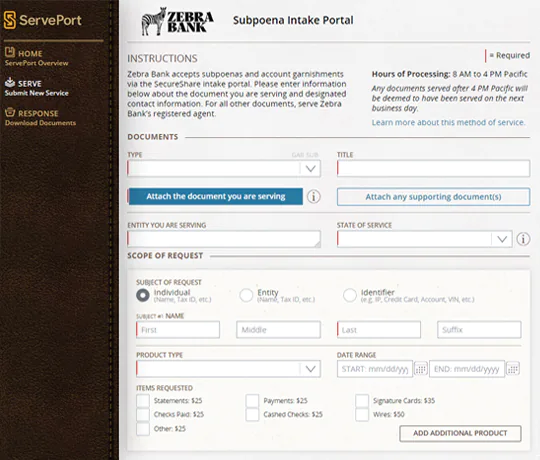Click the Hours of Processing text
Image resolution: width=540 pixels, height=460 pixels.
point(449,74)
